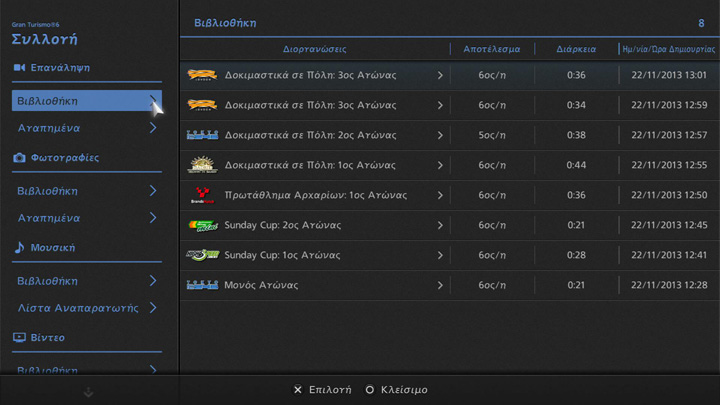This screenshot has height=405, width=720.
Task: Click the video camera icon beside Επανάληψη
Action: pos(19,68)
